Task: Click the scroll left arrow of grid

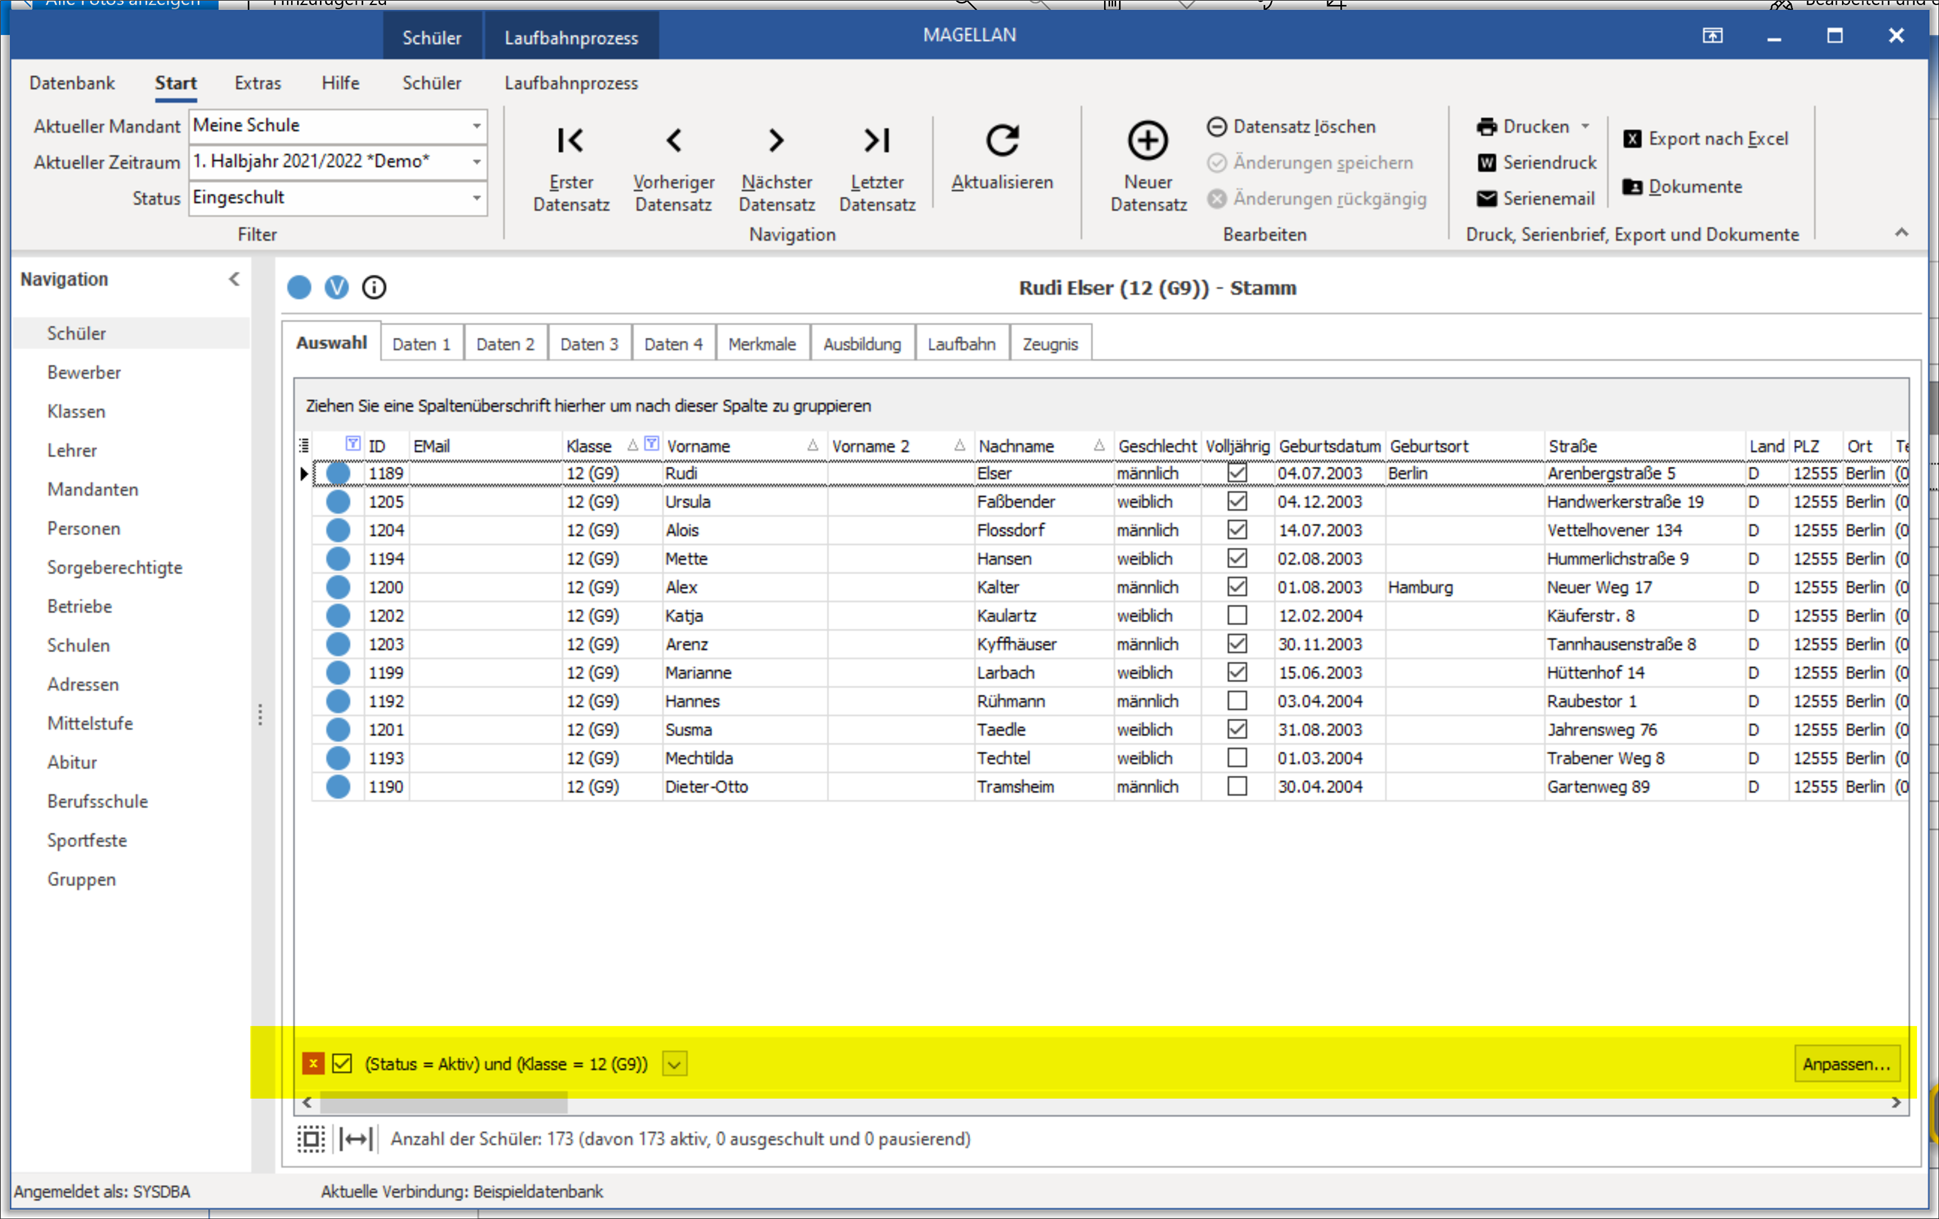Action: 307,1103
